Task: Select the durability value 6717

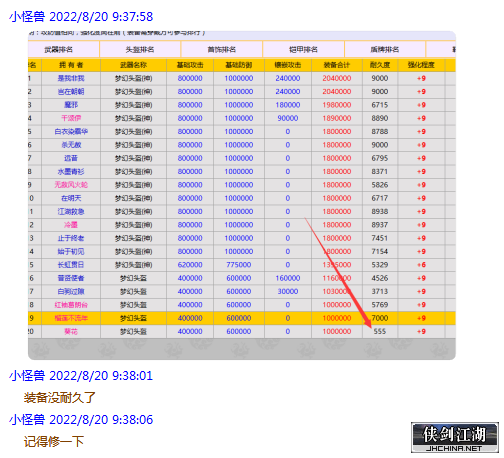Action: click(x=380, y=198)
